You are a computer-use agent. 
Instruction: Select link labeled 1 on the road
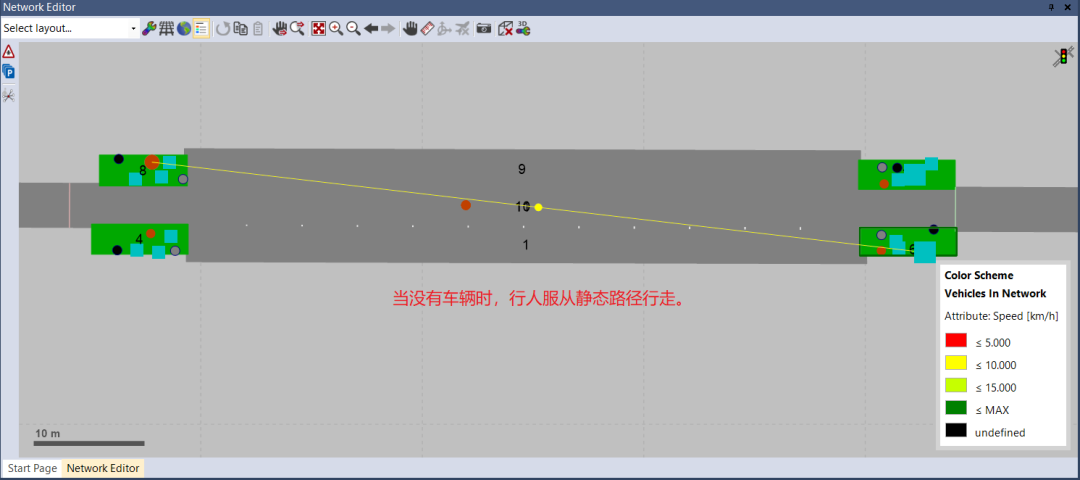click(526, 244)
